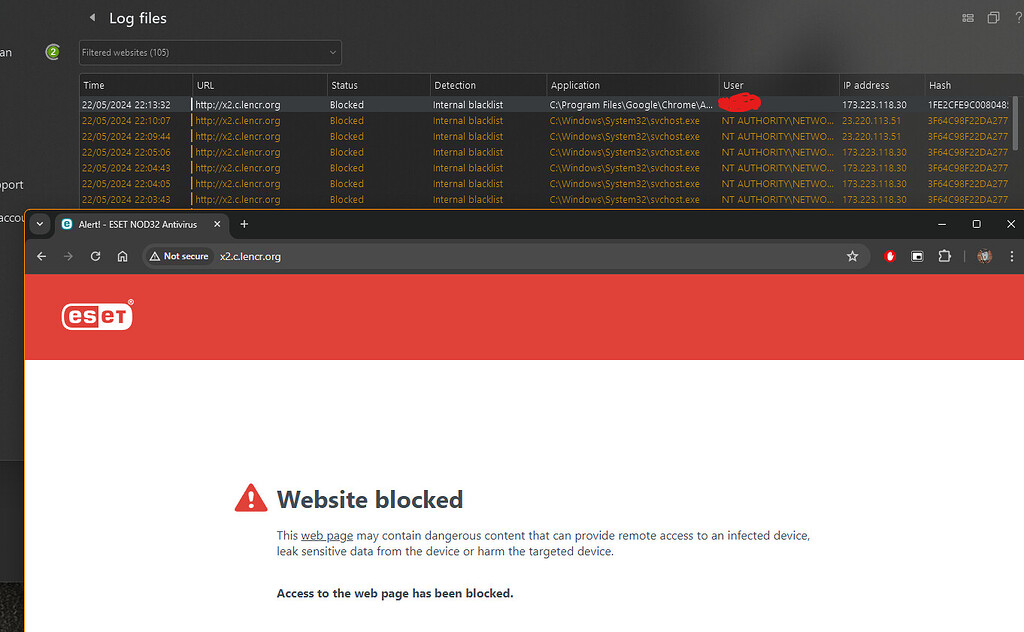Open the Filtered websites dropdown
1024x632 pixels.
(x=210, y=52)
